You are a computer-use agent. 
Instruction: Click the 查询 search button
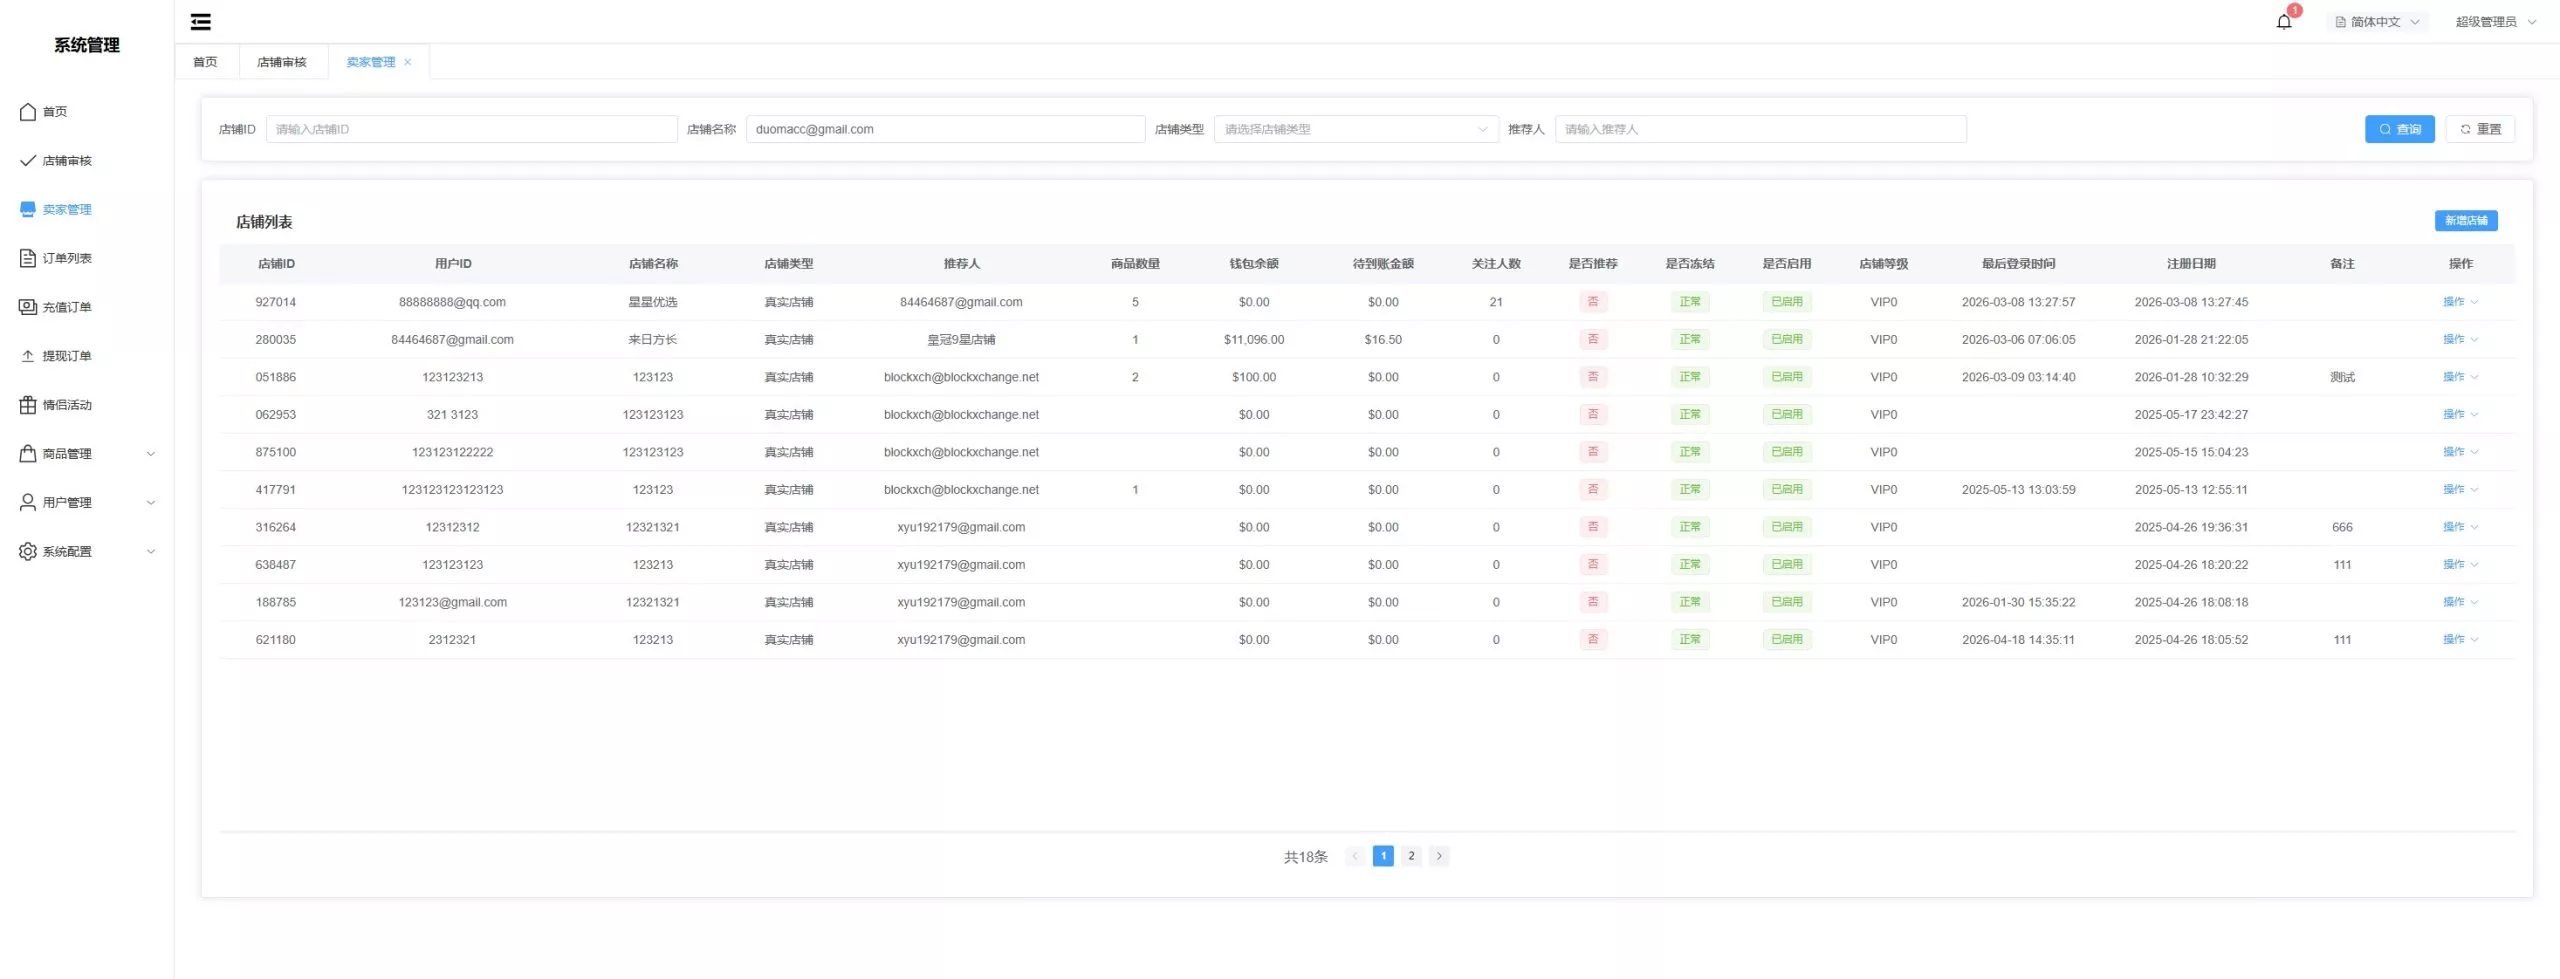click(x=2398, y=129)
